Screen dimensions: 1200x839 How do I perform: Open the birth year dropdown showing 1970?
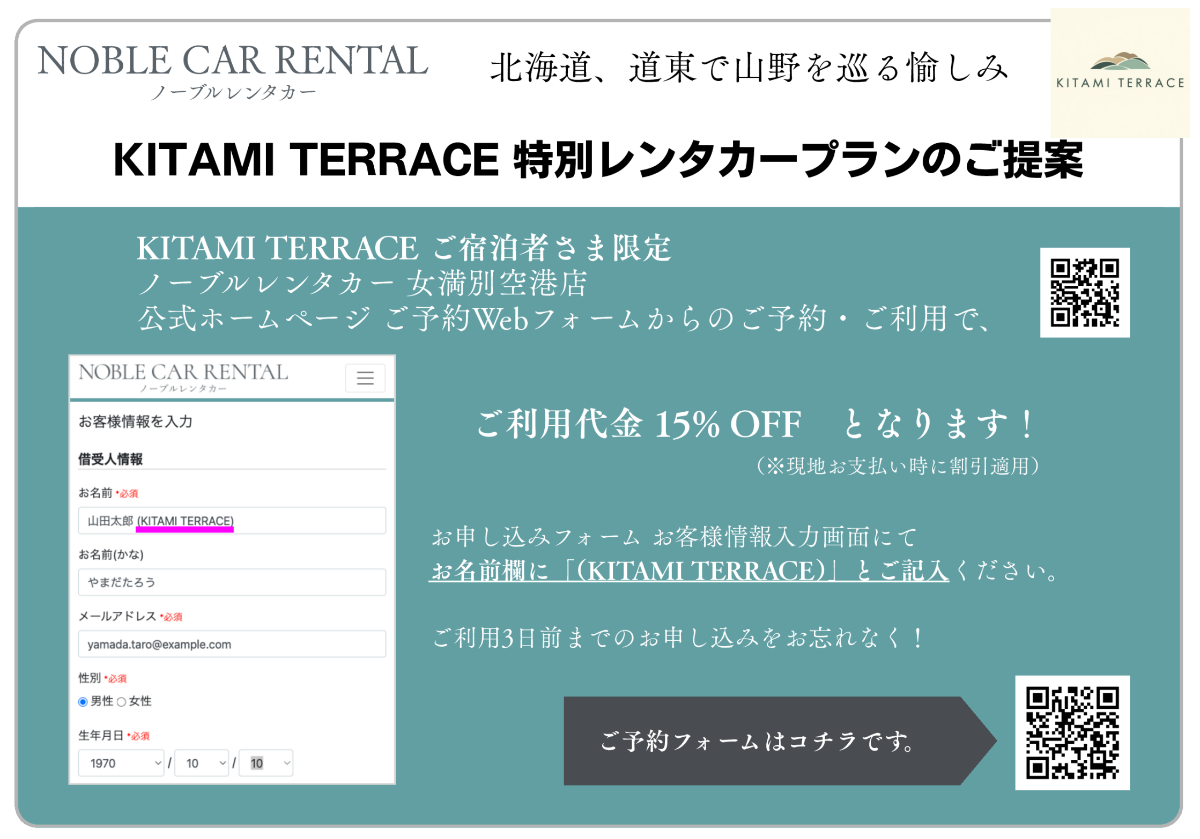click(x=122, y=763)
